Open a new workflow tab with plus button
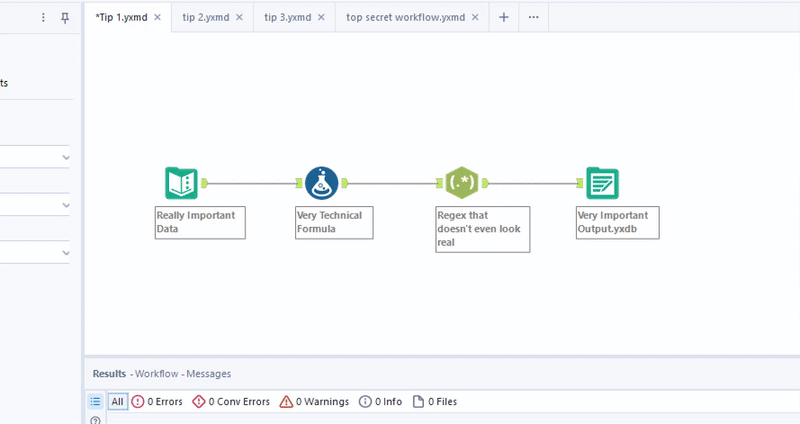Viewport: 800px width, 424px height. (504, 17)
